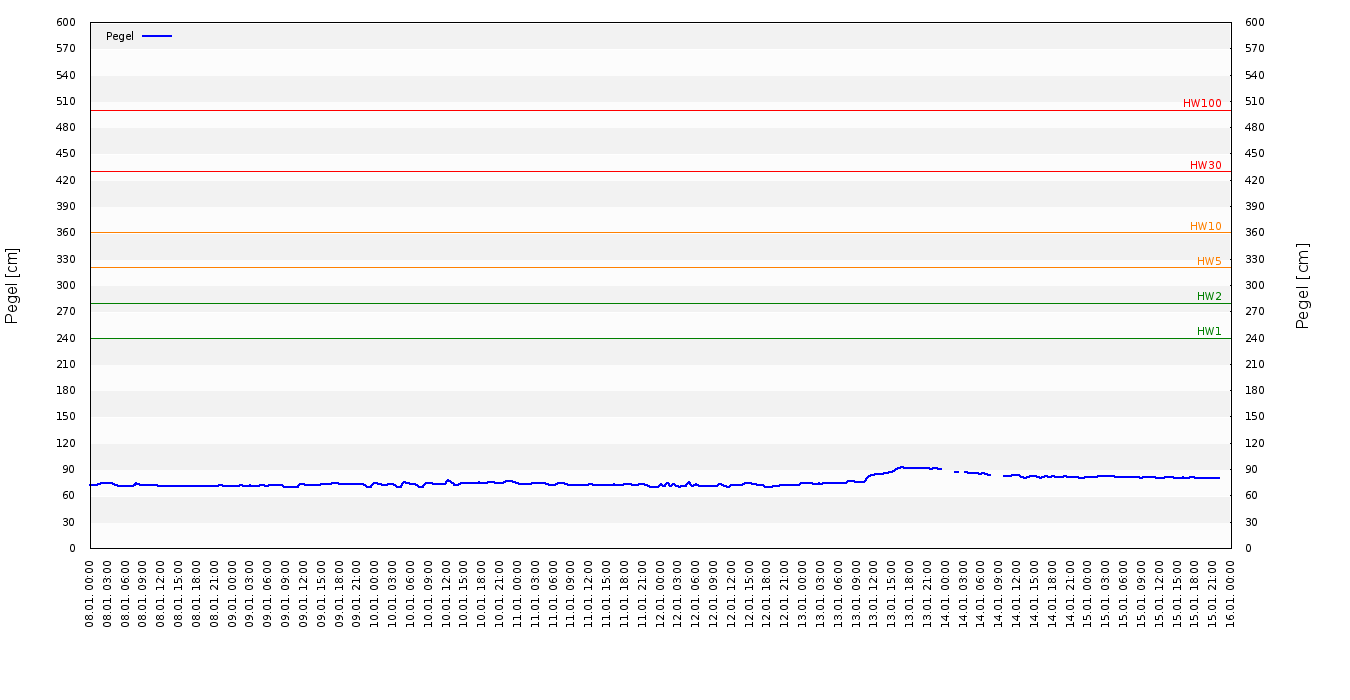
Task: Select the green HW2 threshold label
Action: (x=1209, y=296)
